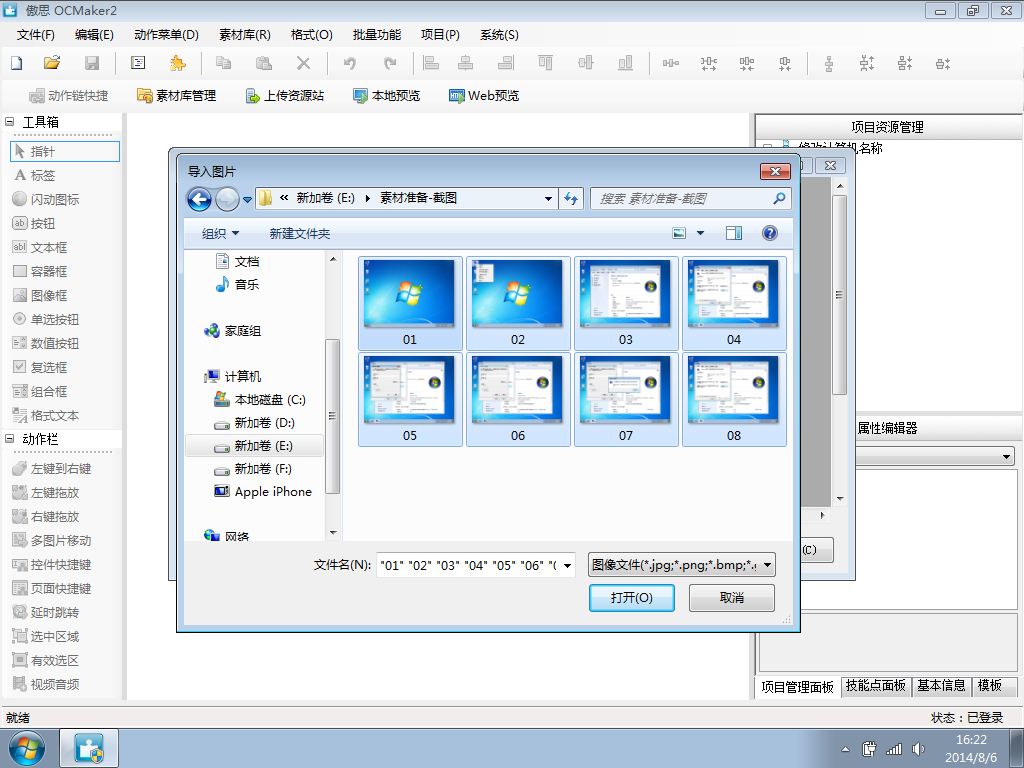Open 素材库管理 library manager

[x=176, y=95]
